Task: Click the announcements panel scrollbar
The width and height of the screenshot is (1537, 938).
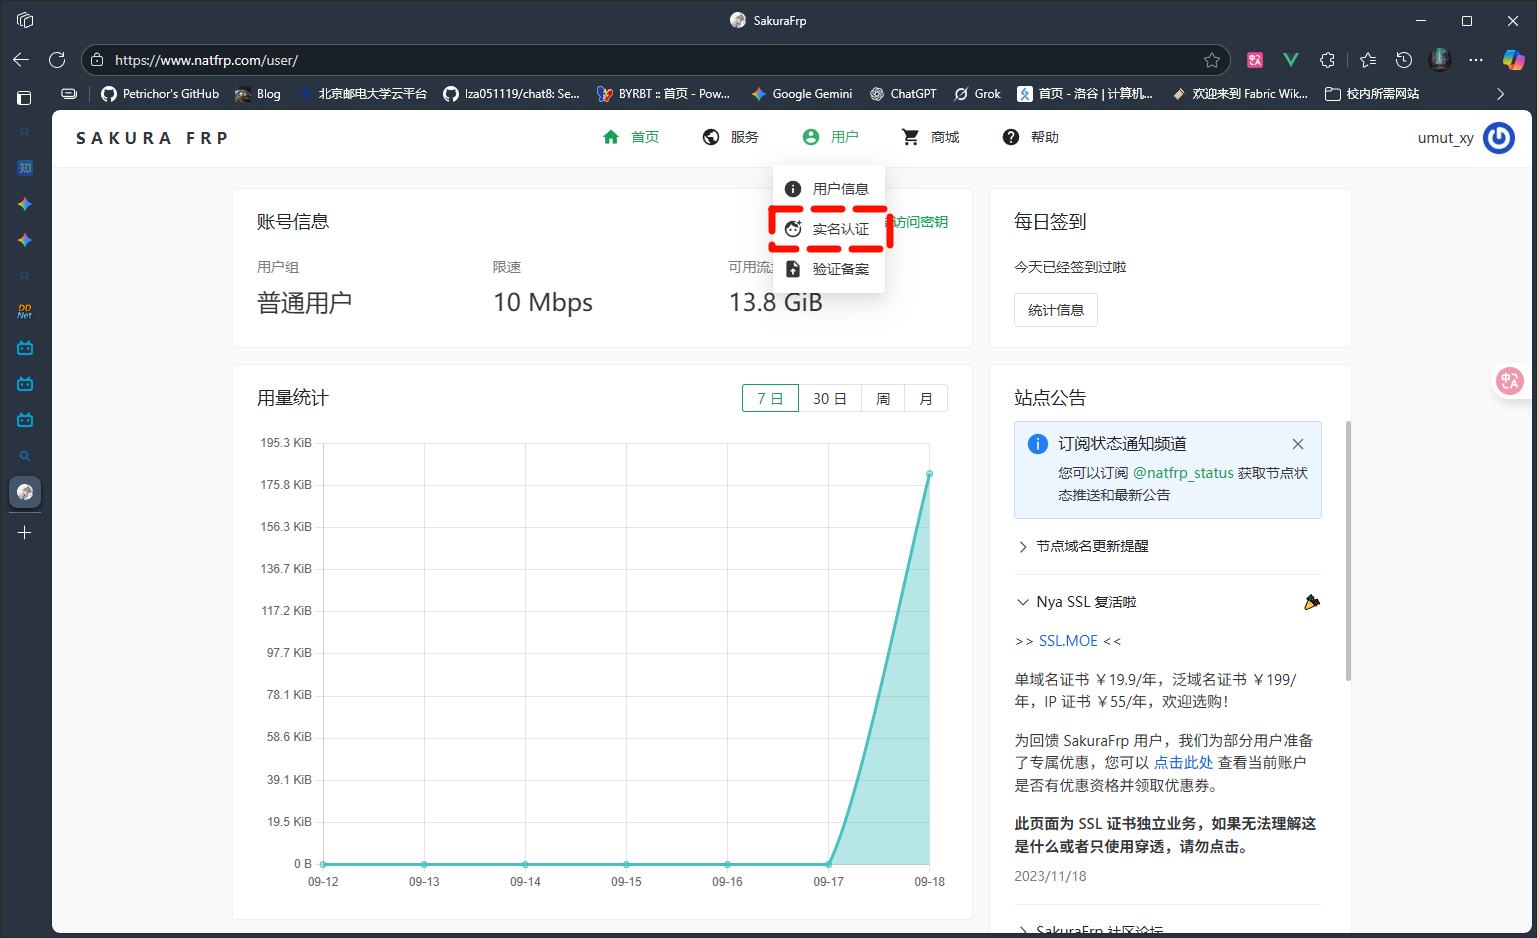Action: coord(1348,550)
